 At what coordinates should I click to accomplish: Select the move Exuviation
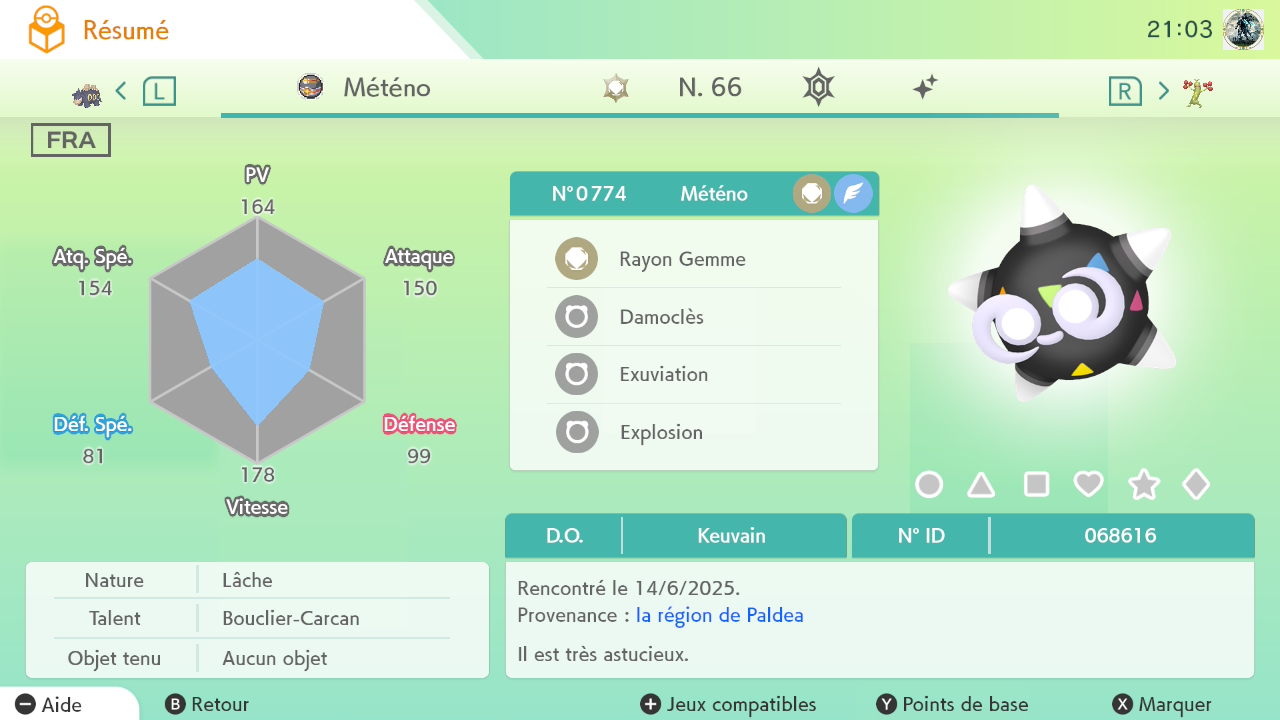pos(694,375)
